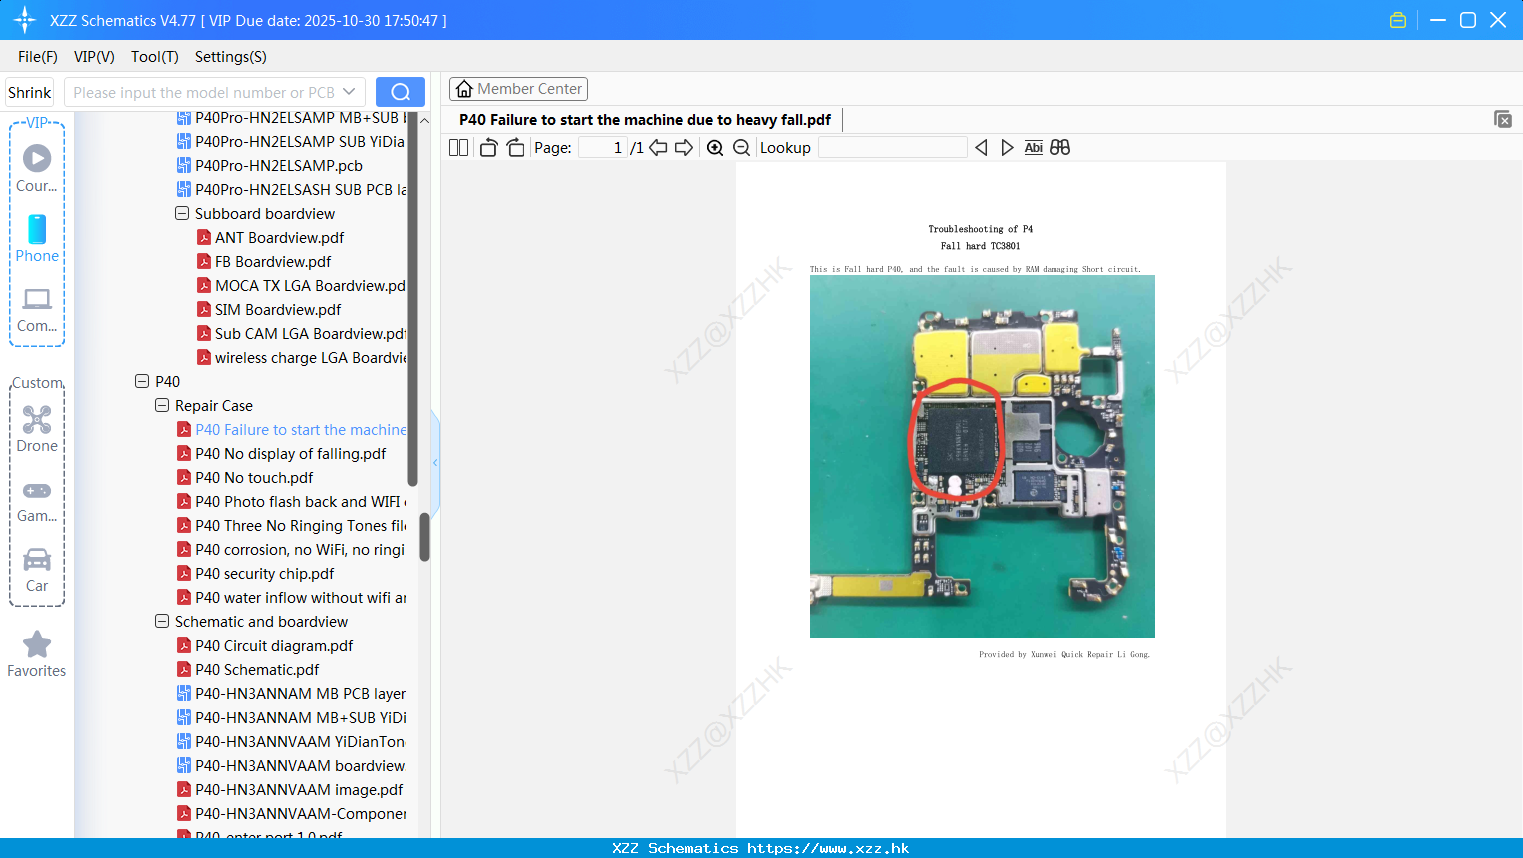Open P40 Photo flash back and WIFI
This screenshot has width=1523, height=858.
click(x=291, y=501)
